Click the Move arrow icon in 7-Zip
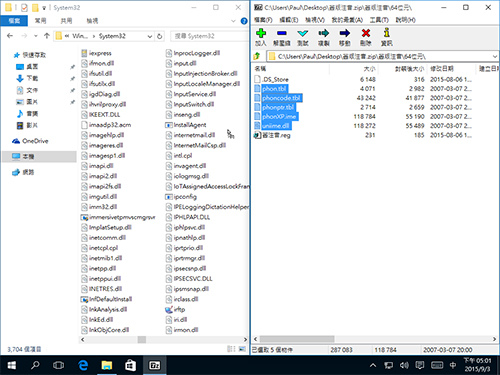The height and width of the screenshot is (375, 500). (x=345, y=33)
